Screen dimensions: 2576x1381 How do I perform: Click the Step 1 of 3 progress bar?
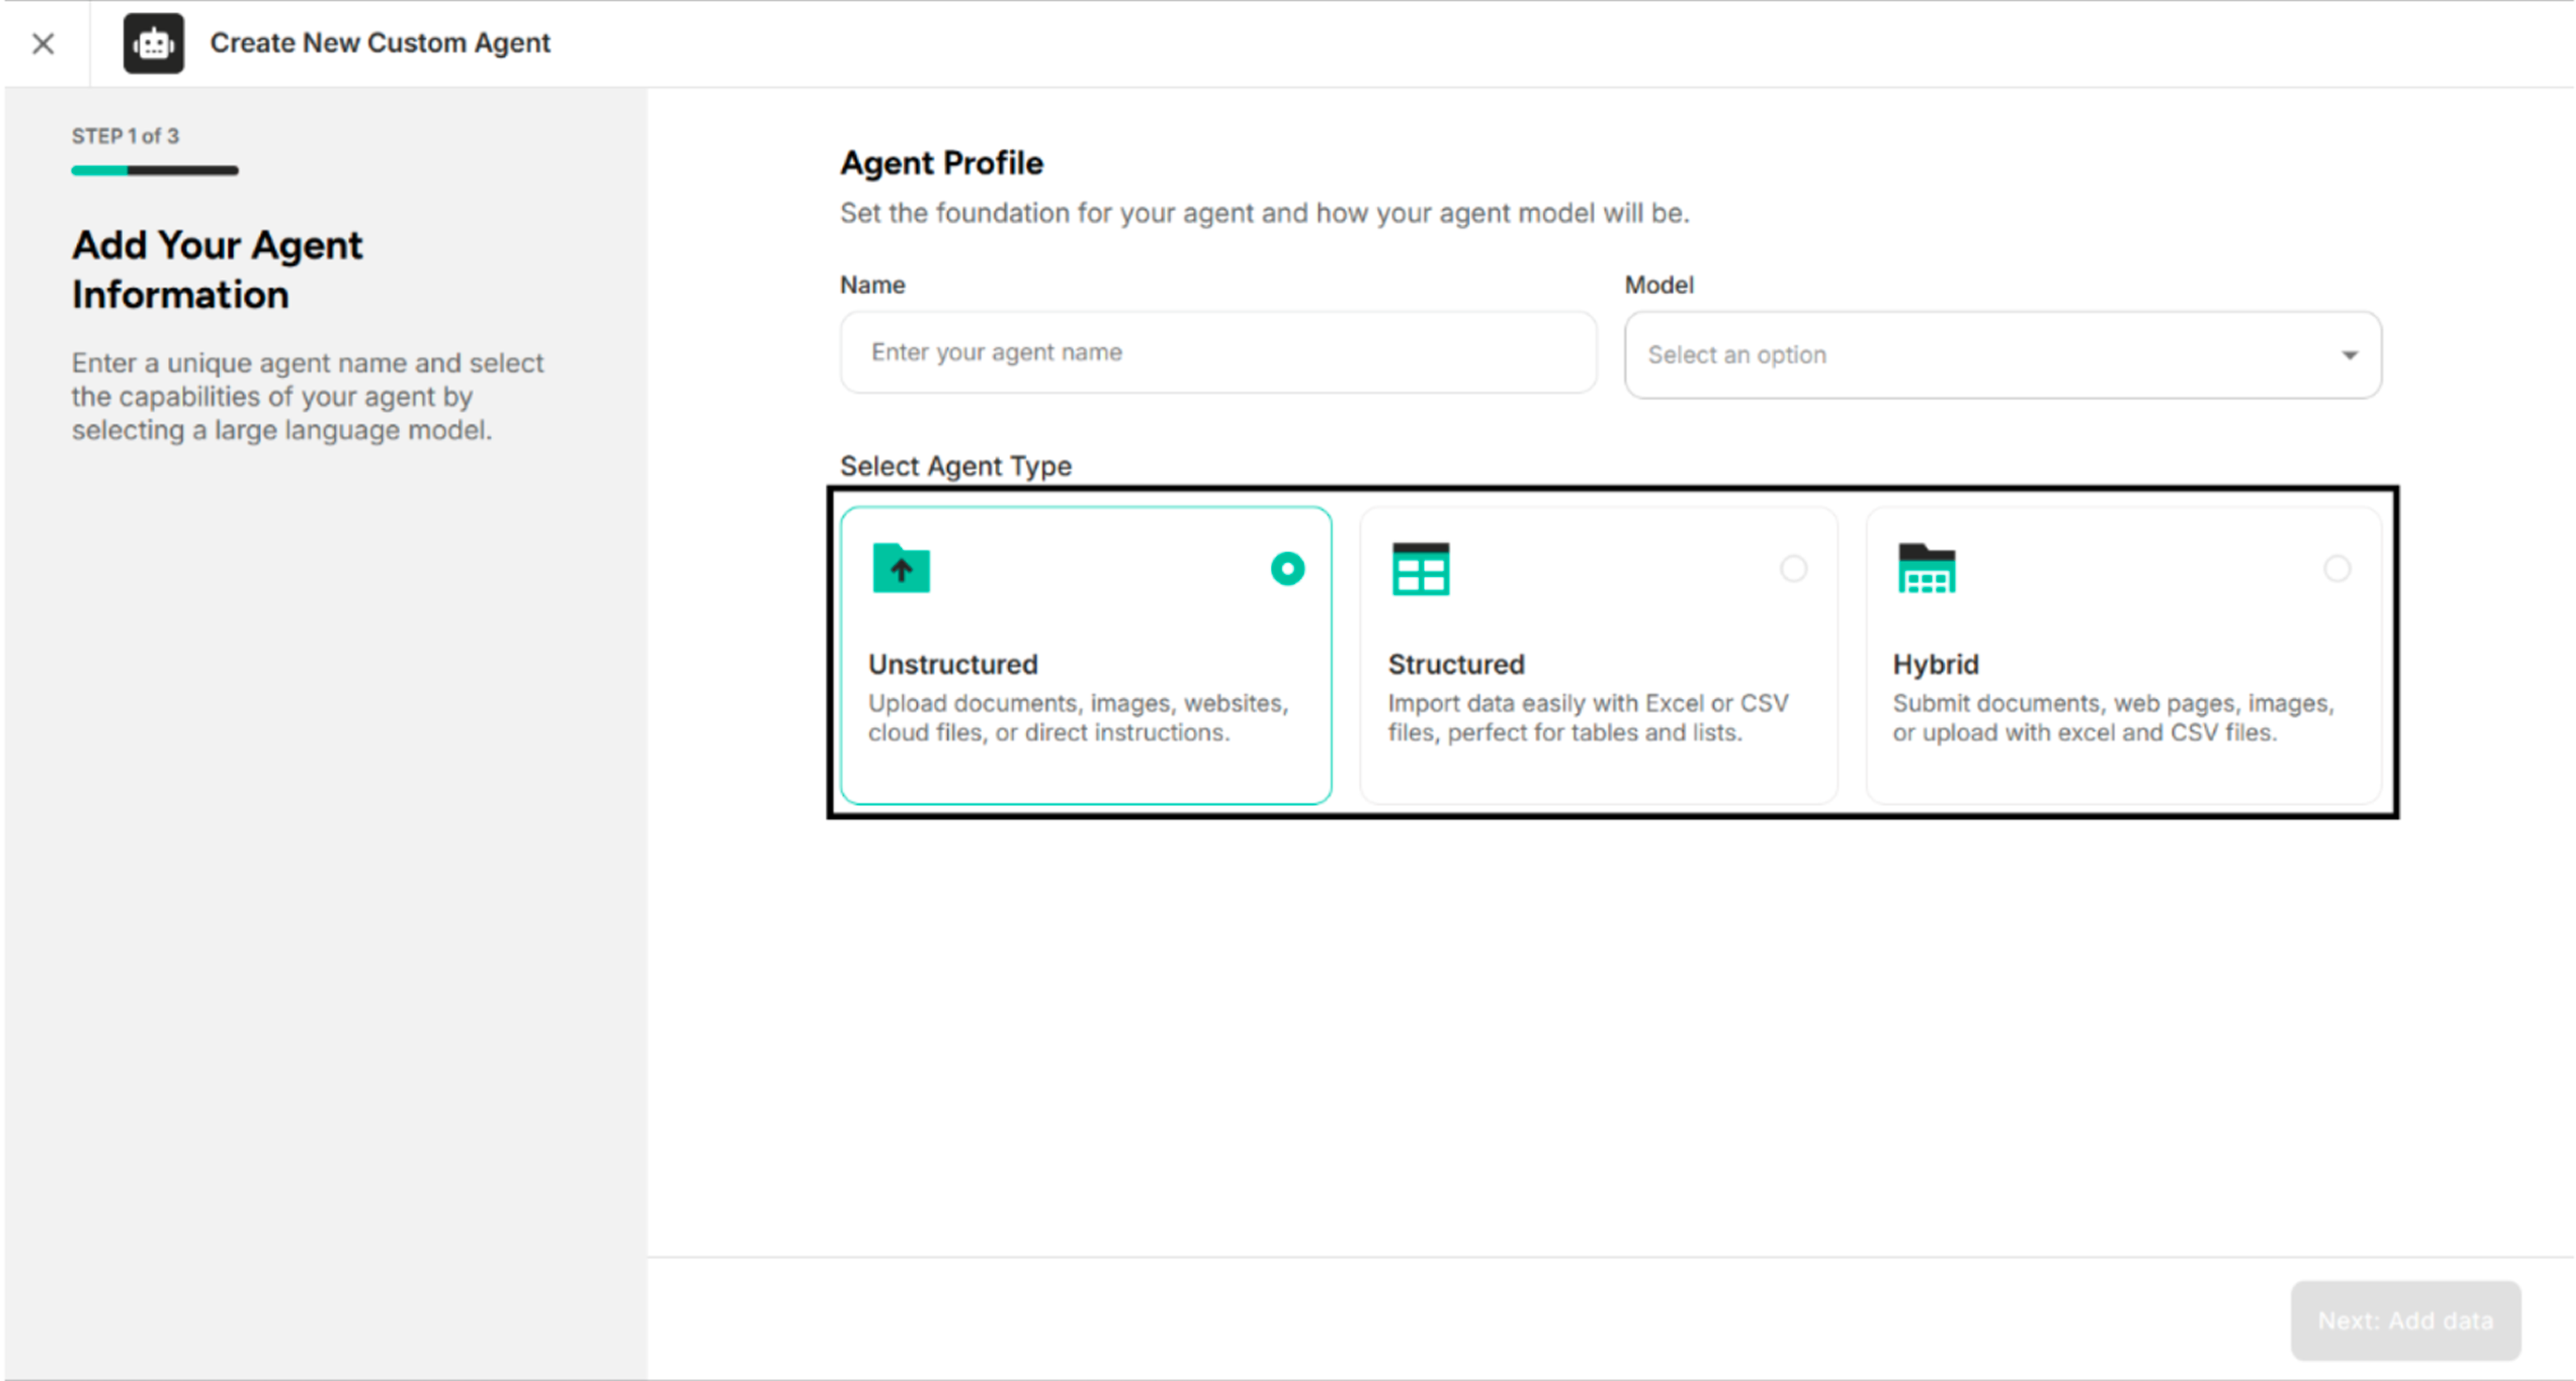(x=155, y=170)
